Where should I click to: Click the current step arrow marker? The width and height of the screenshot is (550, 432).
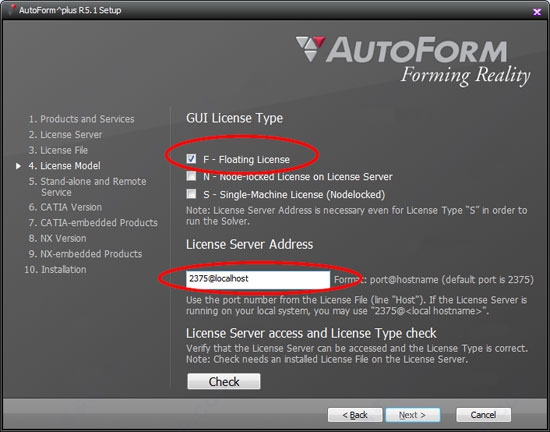coord(18,166)
